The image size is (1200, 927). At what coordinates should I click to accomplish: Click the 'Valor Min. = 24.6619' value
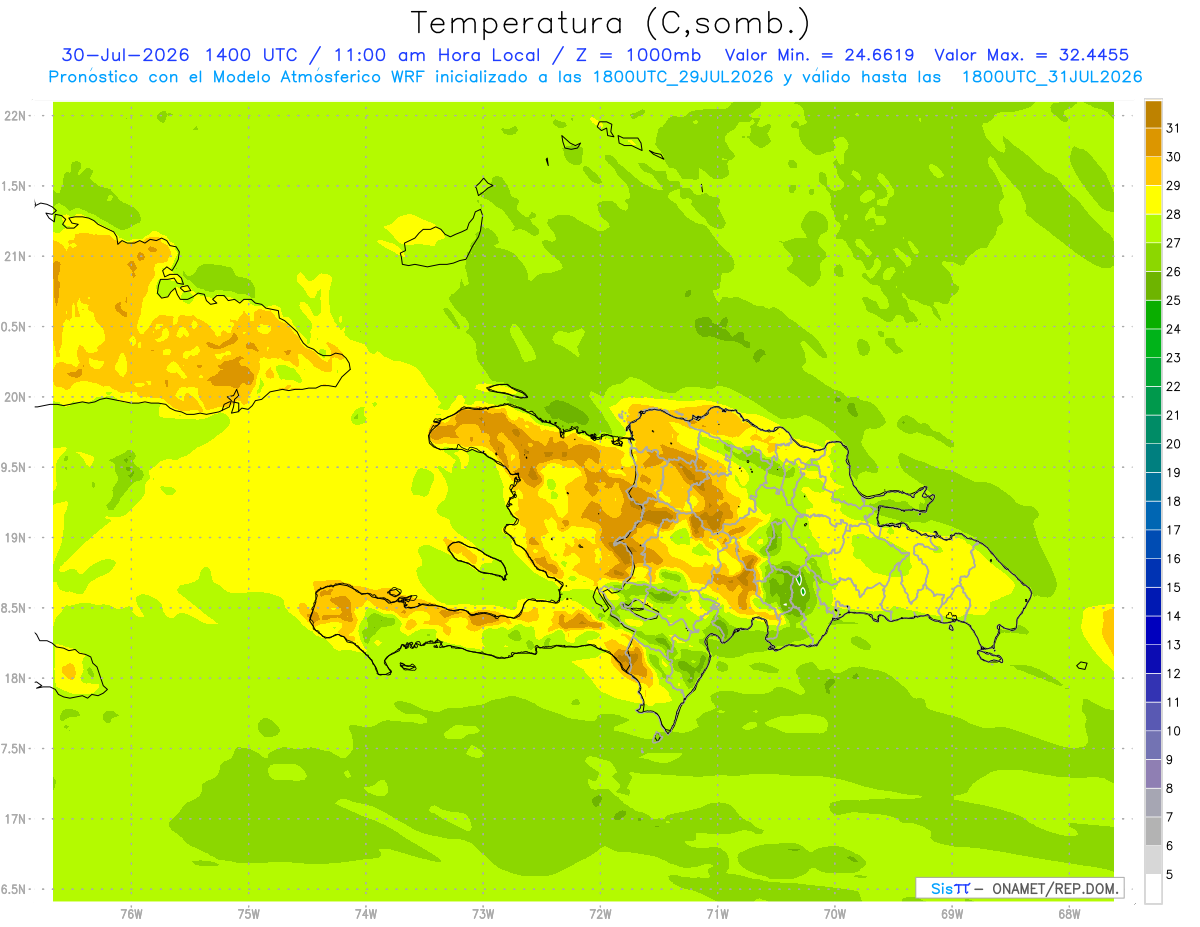[820, 55]
